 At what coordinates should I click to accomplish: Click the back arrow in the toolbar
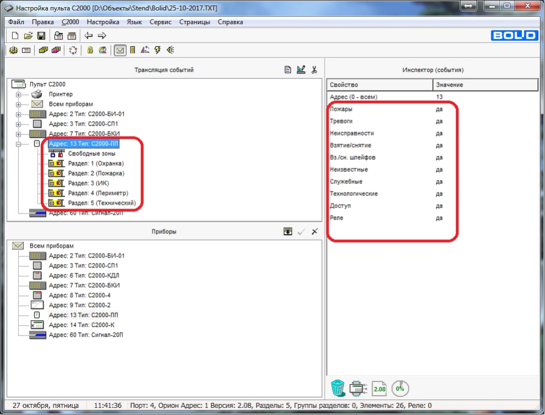[x=89, y=35]
